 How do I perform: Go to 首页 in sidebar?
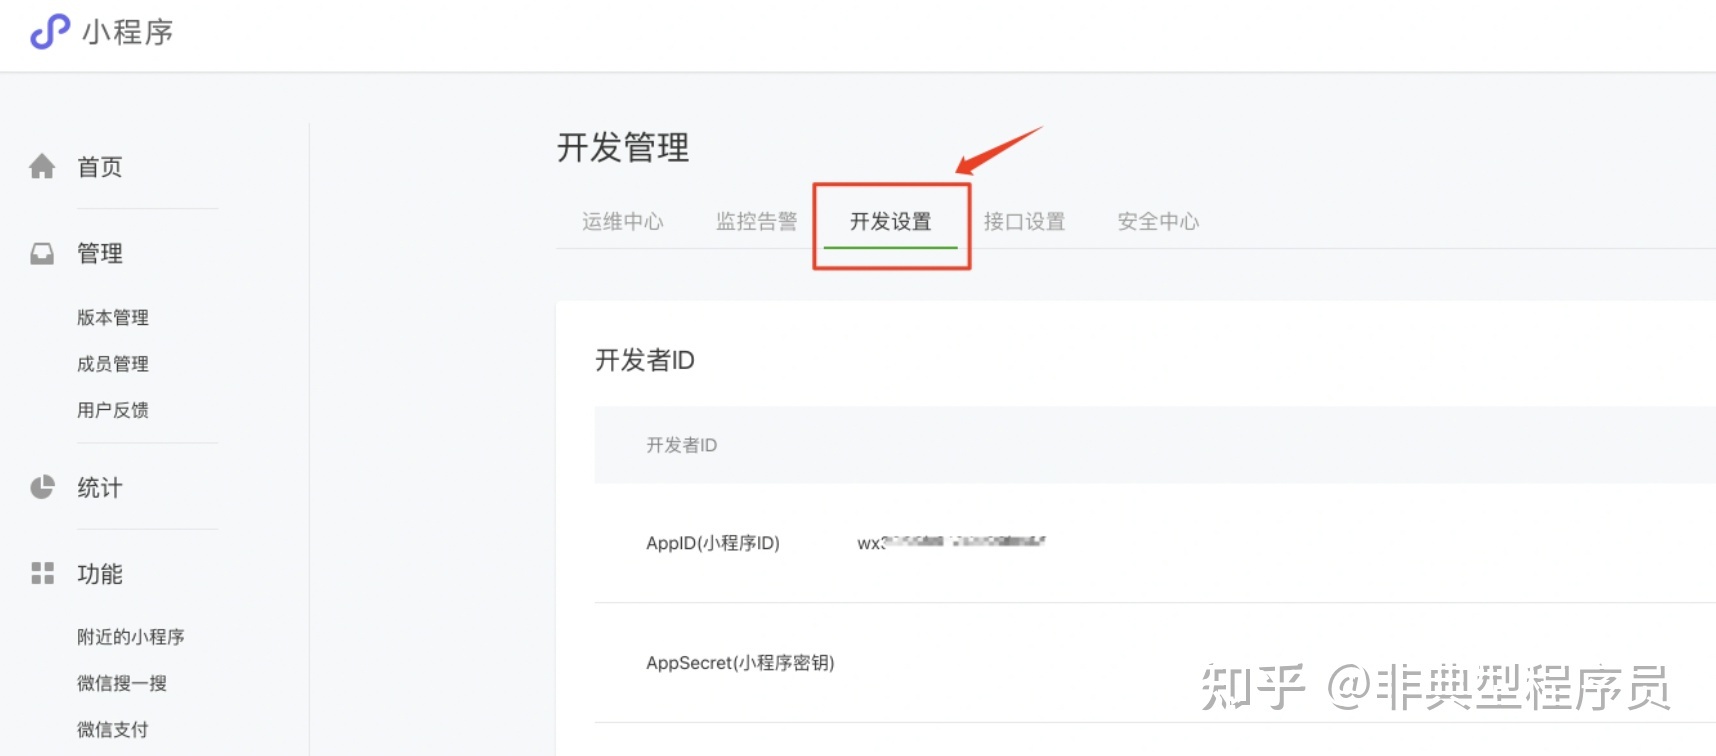click(x=100, y=167)
